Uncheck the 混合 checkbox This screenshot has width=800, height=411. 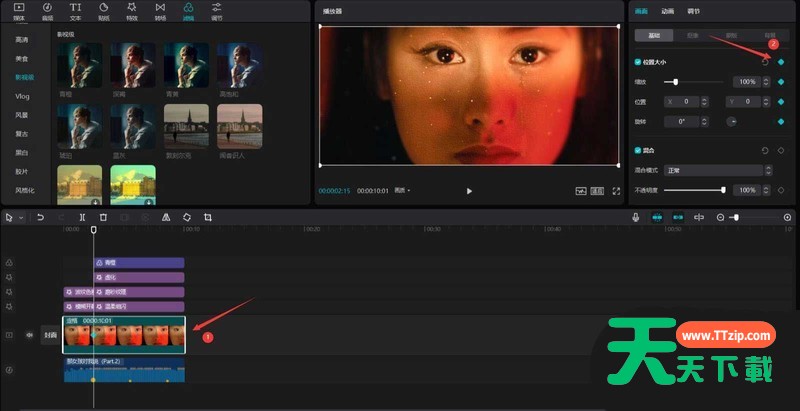[x=638, y=151]
